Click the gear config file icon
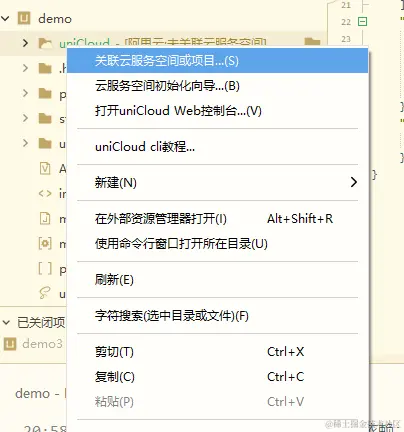Image resolution: width=404 pixels, height=432 pixels. pos(45,243)
